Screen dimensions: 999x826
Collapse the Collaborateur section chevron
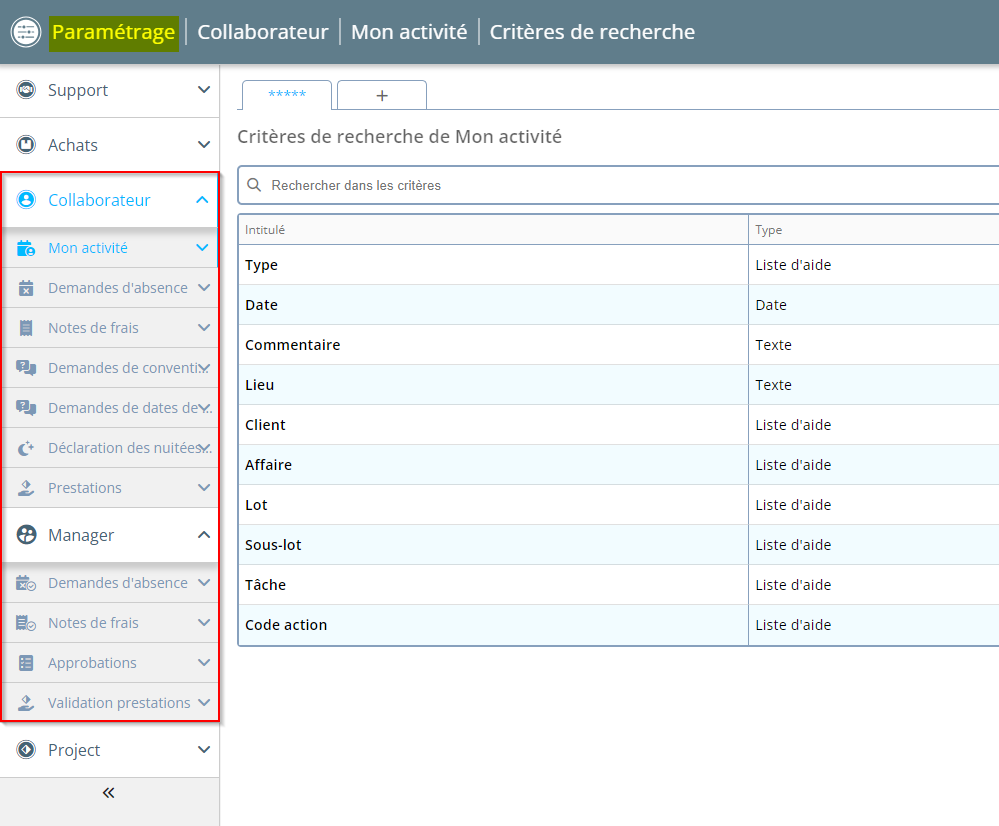pos(203,200)
